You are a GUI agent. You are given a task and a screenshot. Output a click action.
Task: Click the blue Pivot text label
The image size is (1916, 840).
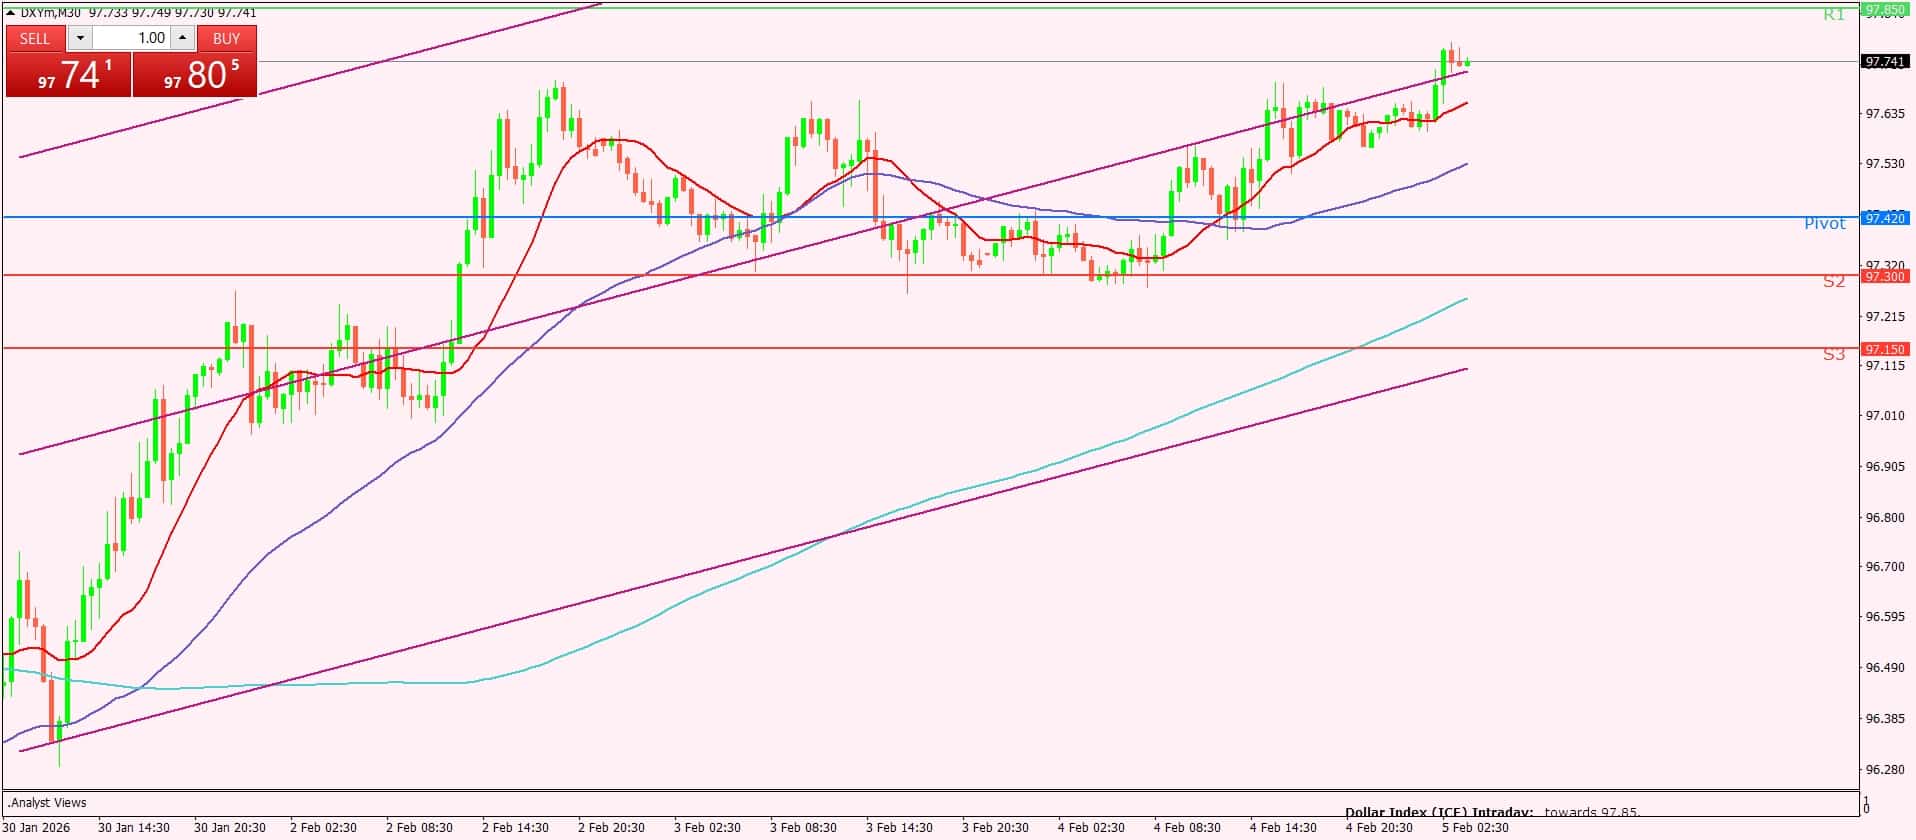pos(1824,224)
